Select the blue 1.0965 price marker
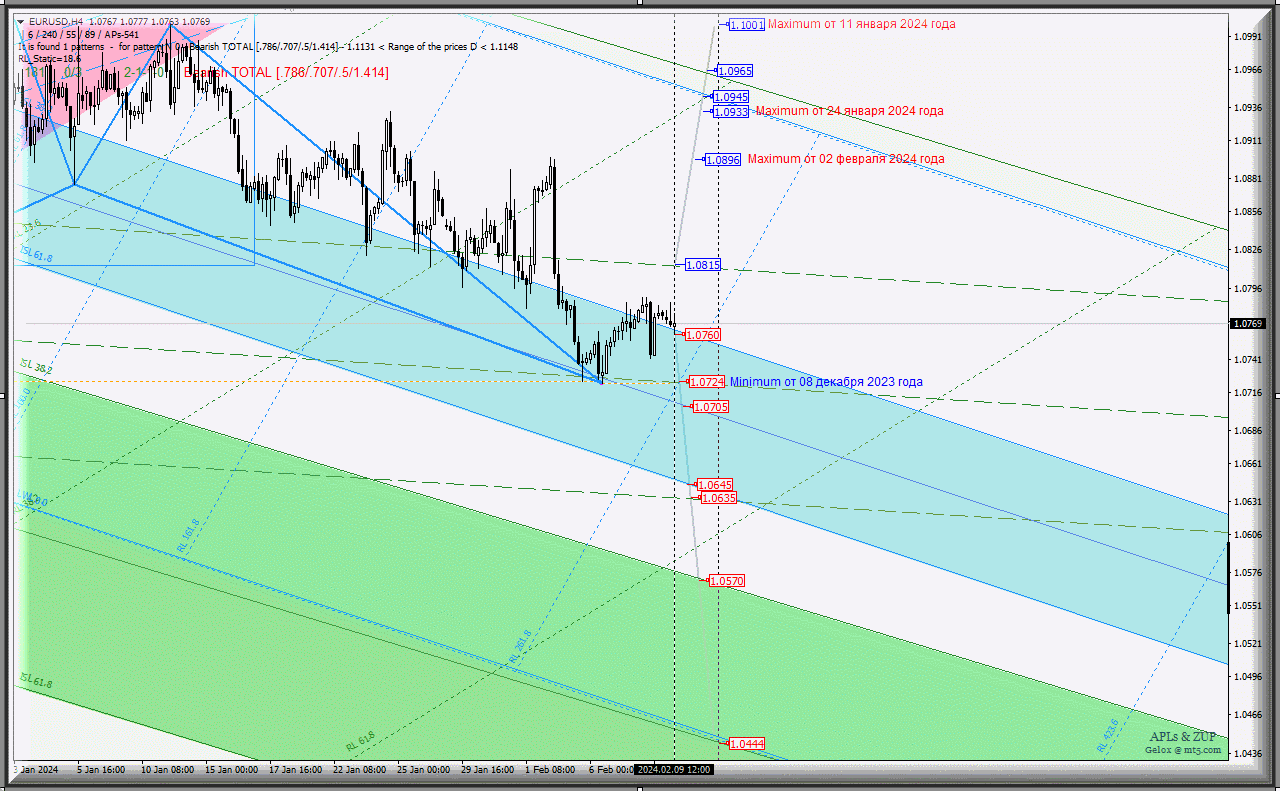The width and height of the screenshot is (1280, 791). tap(734, 71)
